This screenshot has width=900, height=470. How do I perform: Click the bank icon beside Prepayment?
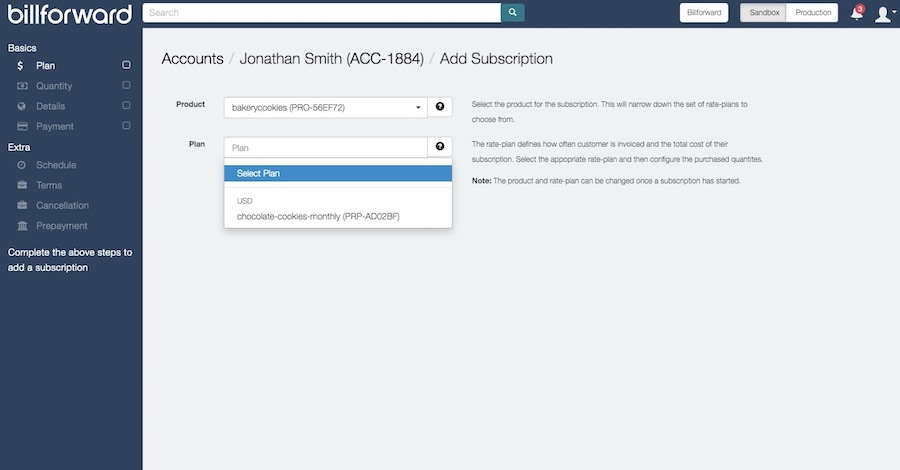pyautogui.click(x=22, y=226)
